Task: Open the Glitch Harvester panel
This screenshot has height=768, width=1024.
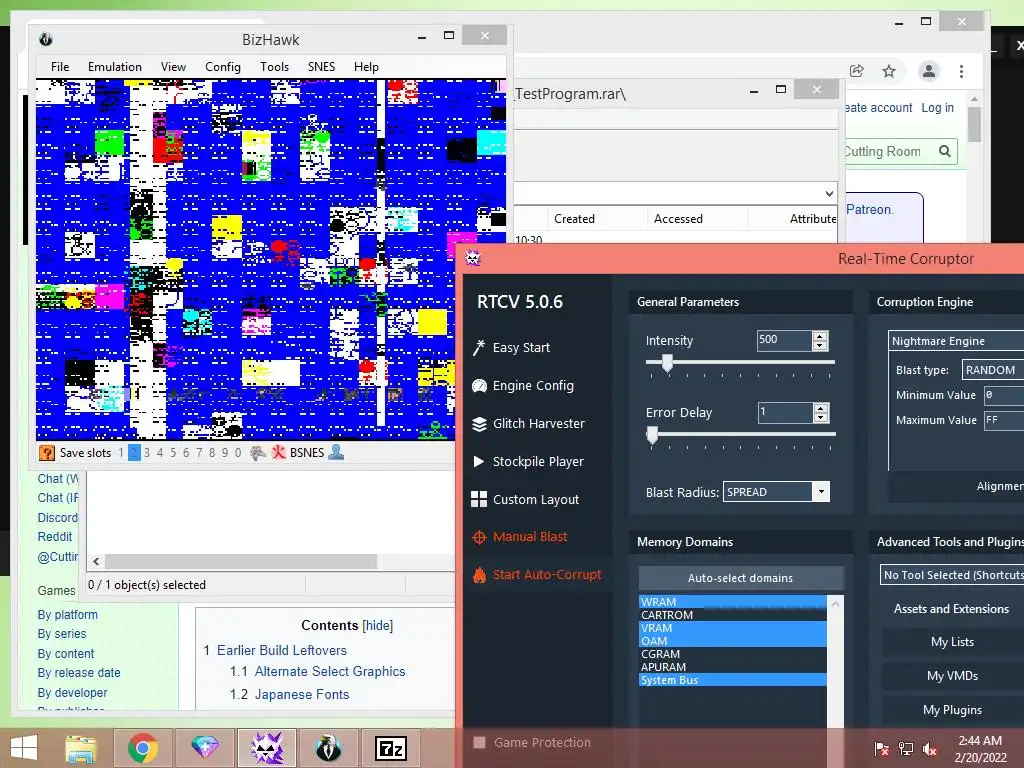Action: pyautogui.click(x=528, y=423)
